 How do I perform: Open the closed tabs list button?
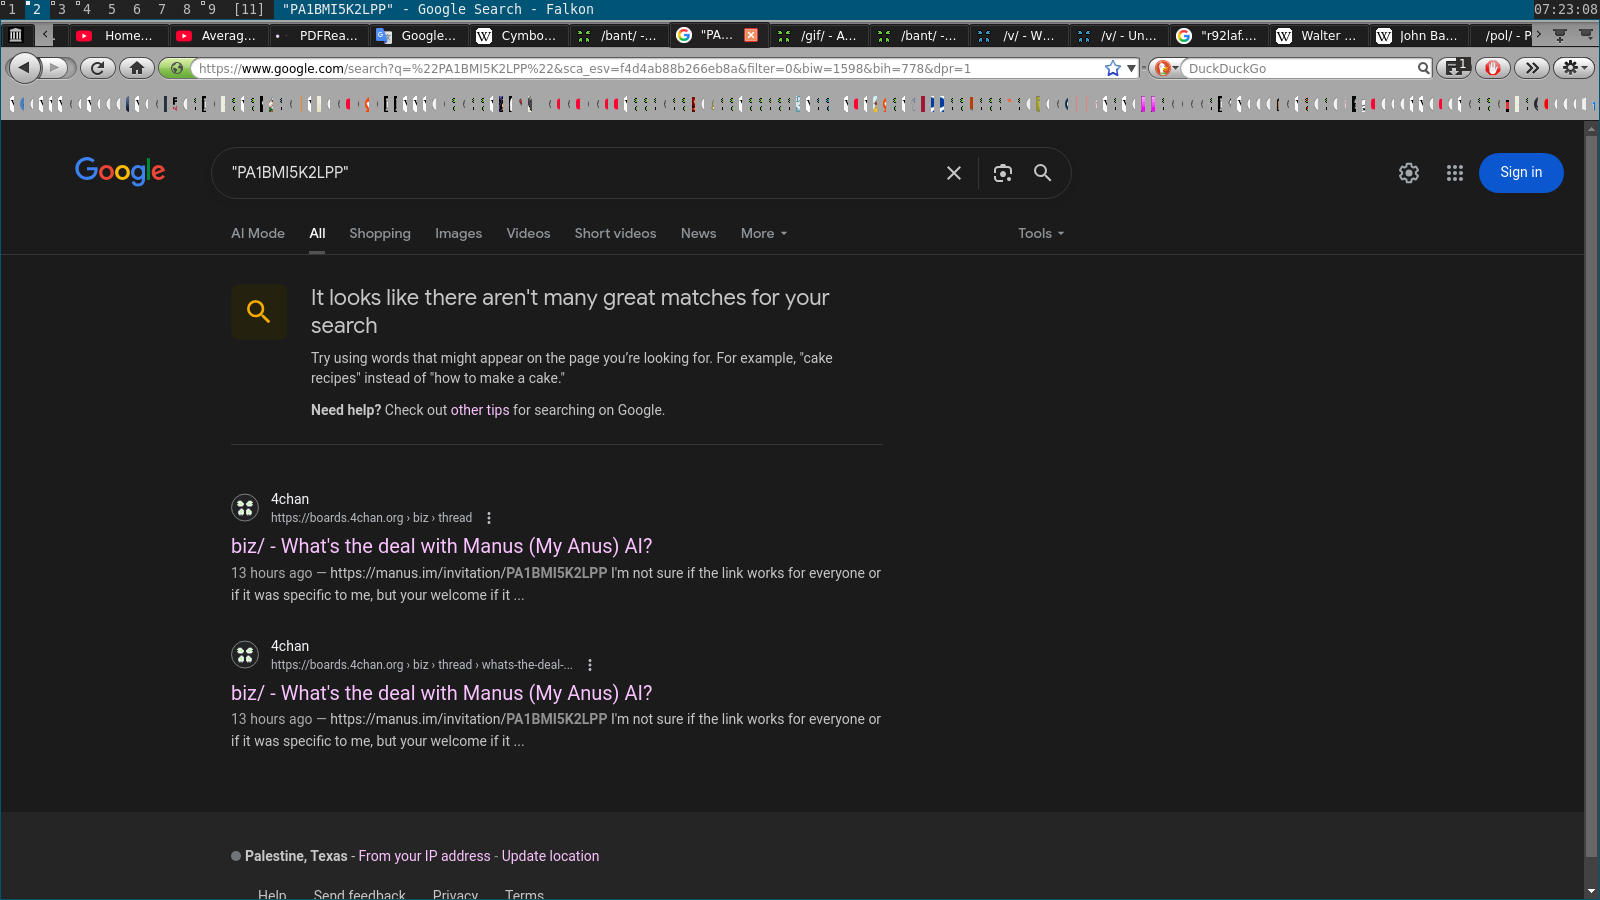coord(1586,35)
